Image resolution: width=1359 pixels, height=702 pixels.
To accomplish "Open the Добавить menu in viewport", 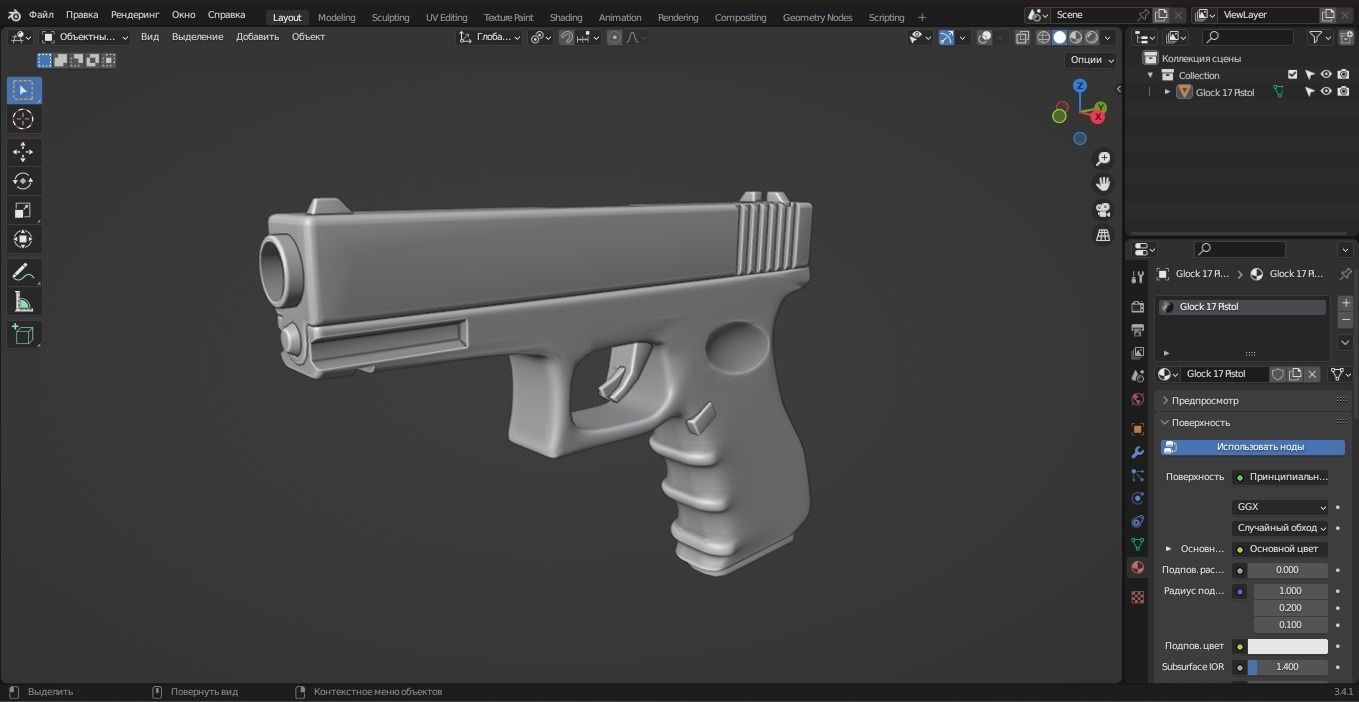I will 257,37.
